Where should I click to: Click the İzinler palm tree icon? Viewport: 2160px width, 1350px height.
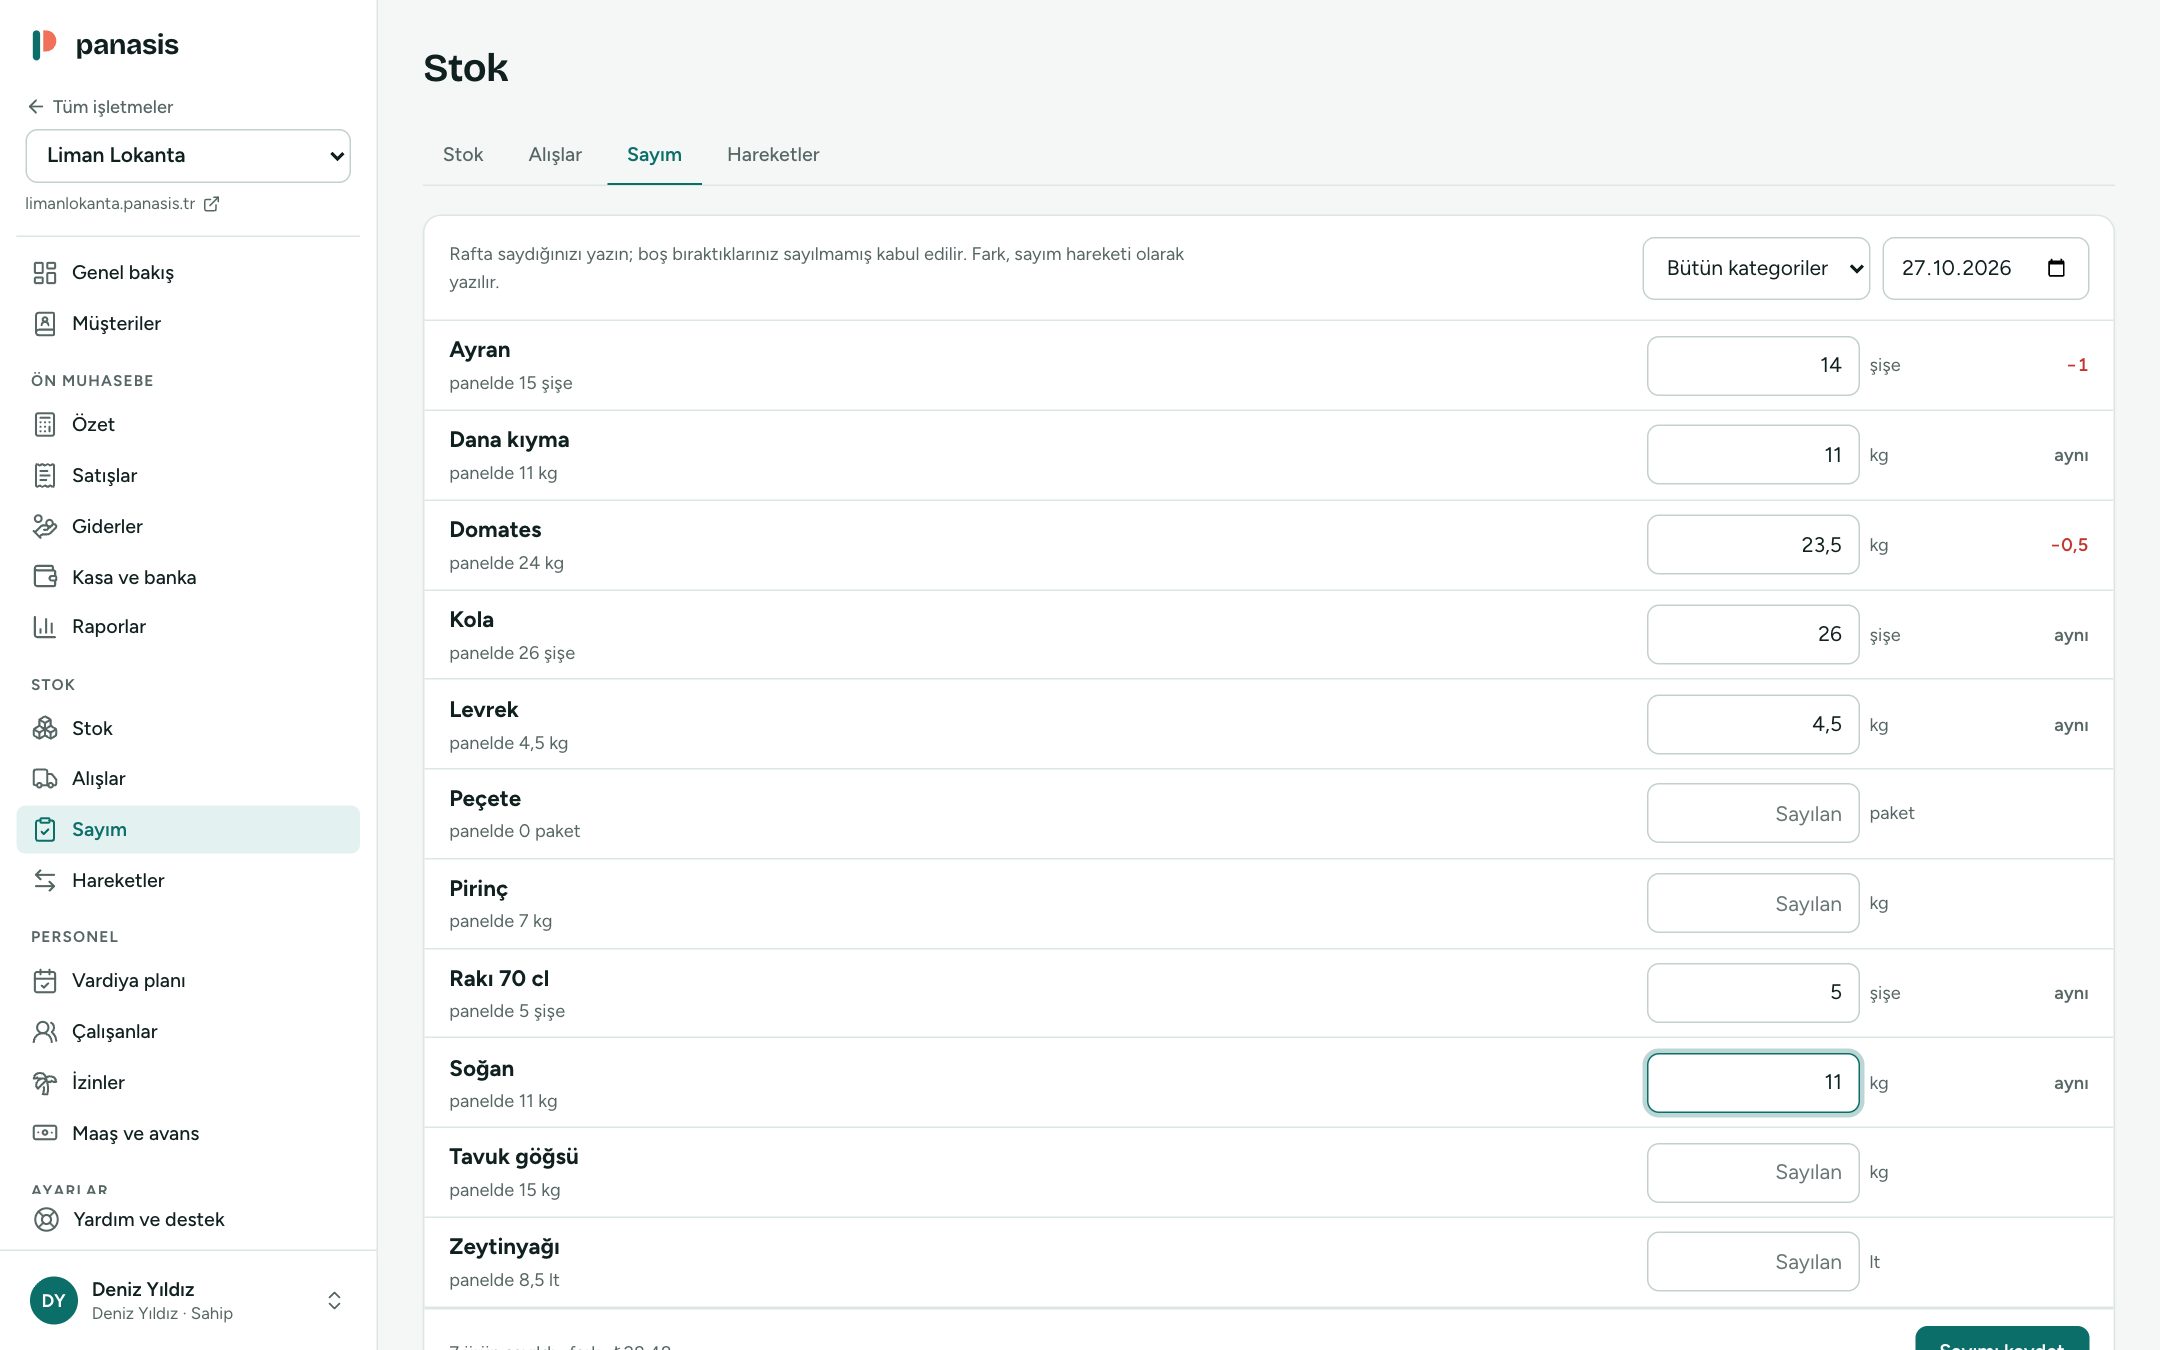point(45,1083)
